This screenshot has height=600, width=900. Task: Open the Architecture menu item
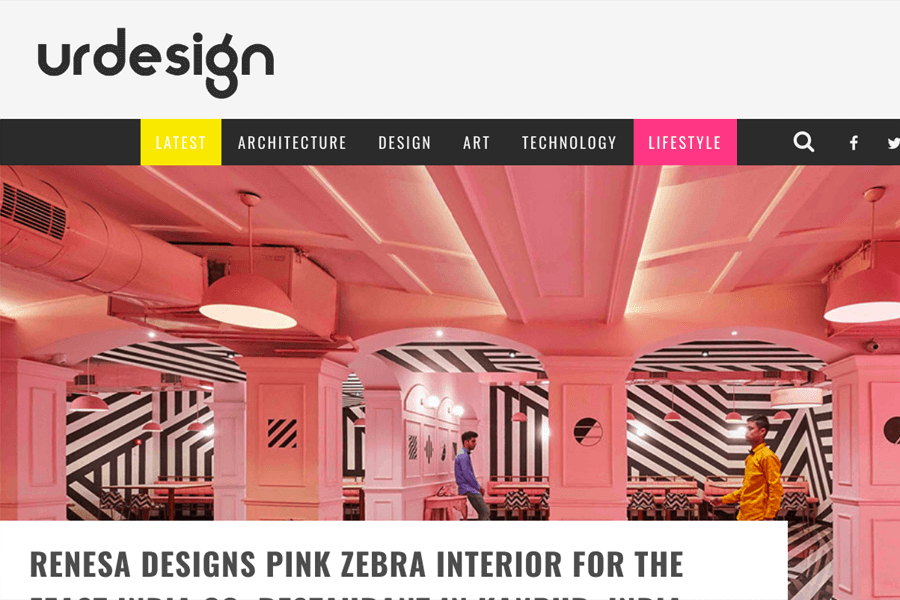pos(292,142)
